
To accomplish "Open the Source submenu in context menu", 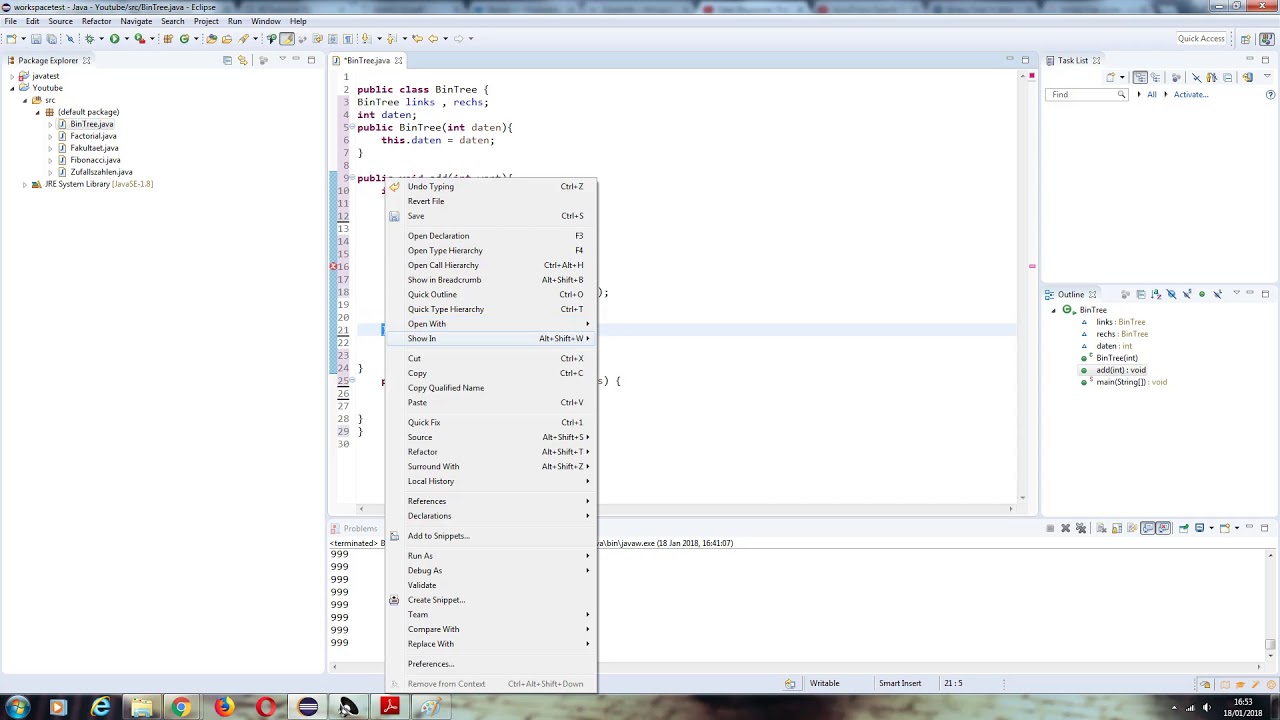I will tap(491, 437).
